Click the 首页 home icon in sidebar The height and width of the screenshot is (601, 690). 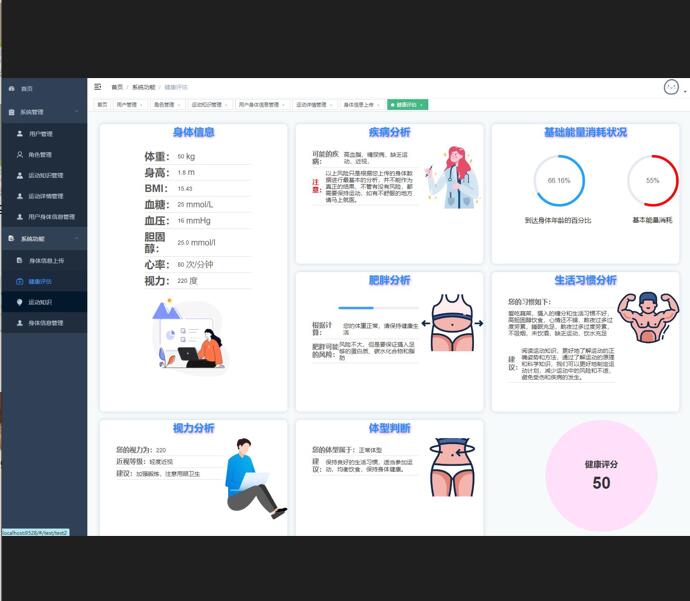[12, 88]
